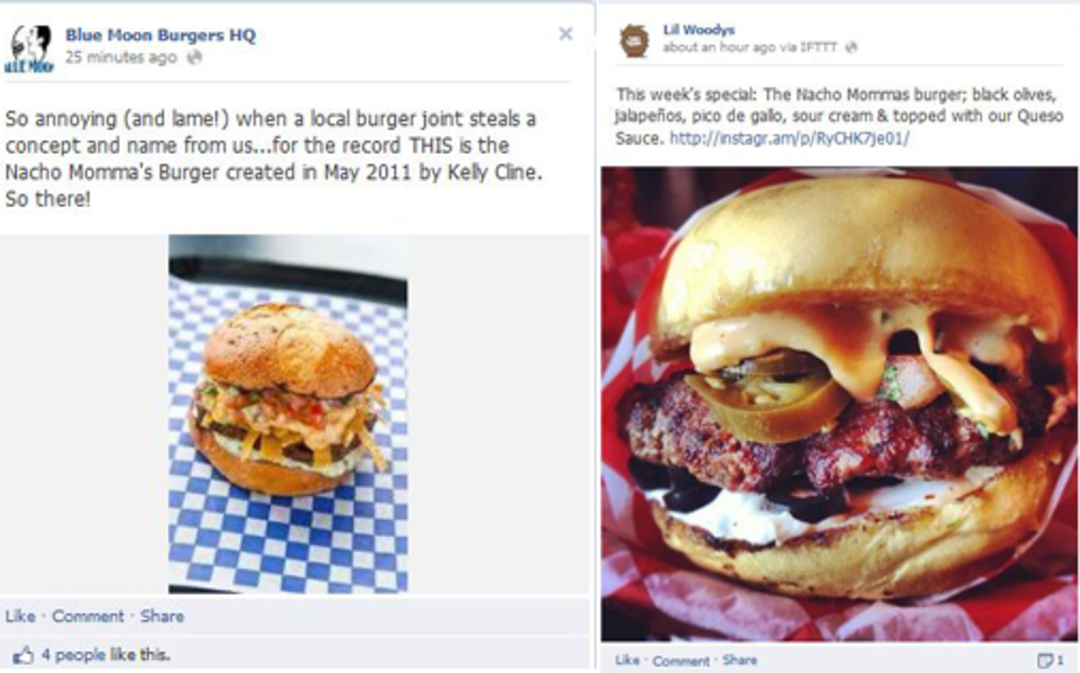Like the Blue Moon Burgers post
This screenshot has width=1080, height=673.
point(20,616)
